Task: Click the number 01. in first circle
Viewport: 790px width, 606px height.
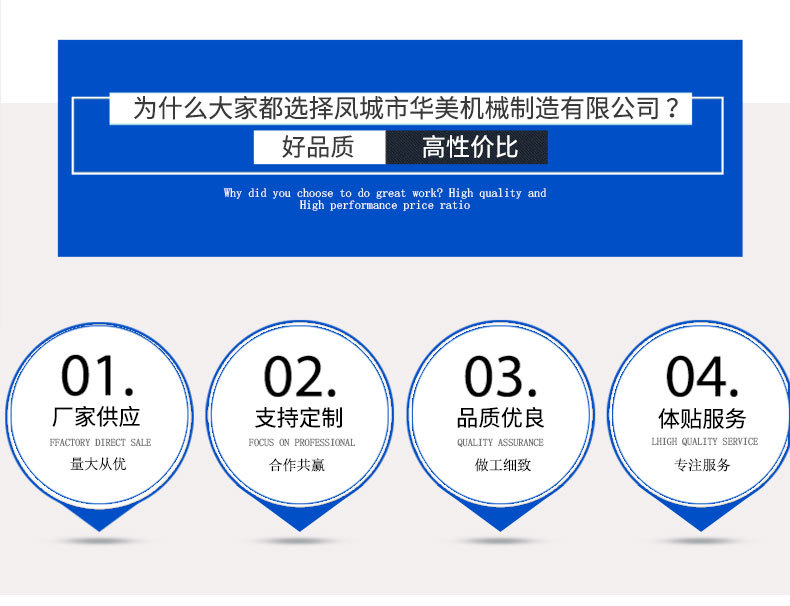Action: pos(98,376)
